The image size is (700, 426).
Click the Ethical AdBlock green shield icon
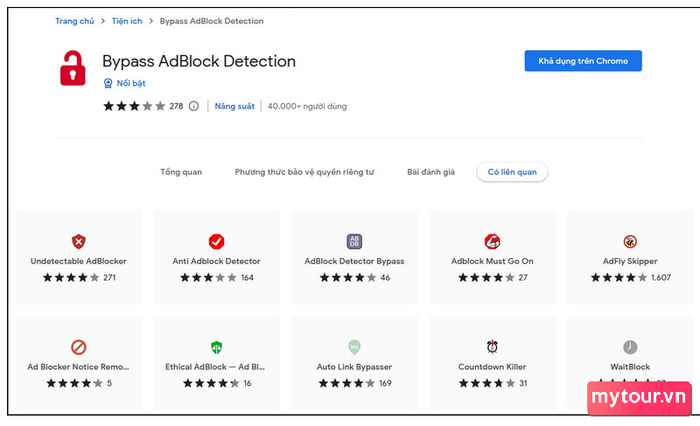pos(217,347)
